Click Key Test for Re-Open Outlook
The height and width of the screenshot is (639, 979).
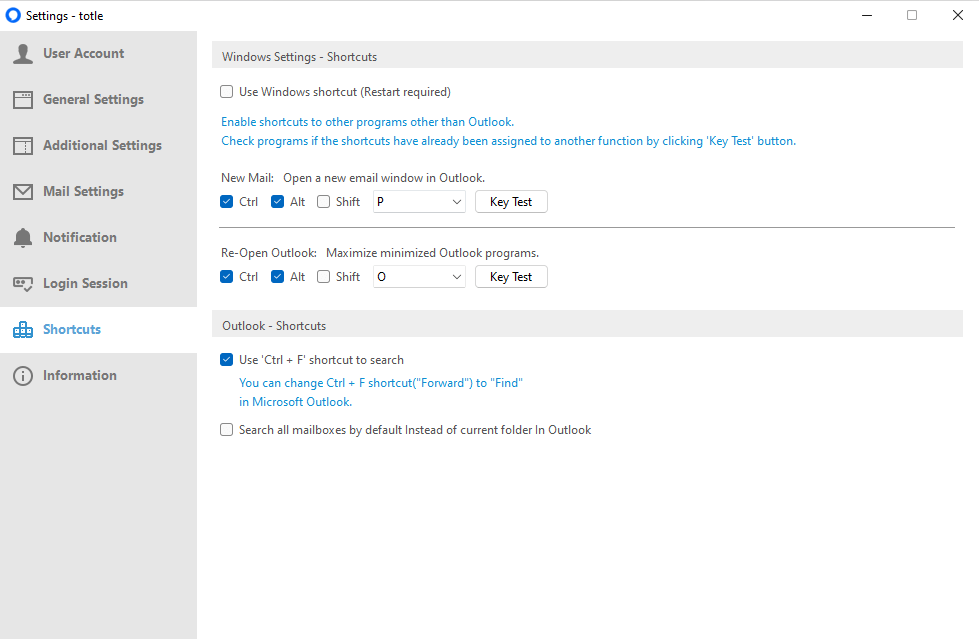[511, 277]
